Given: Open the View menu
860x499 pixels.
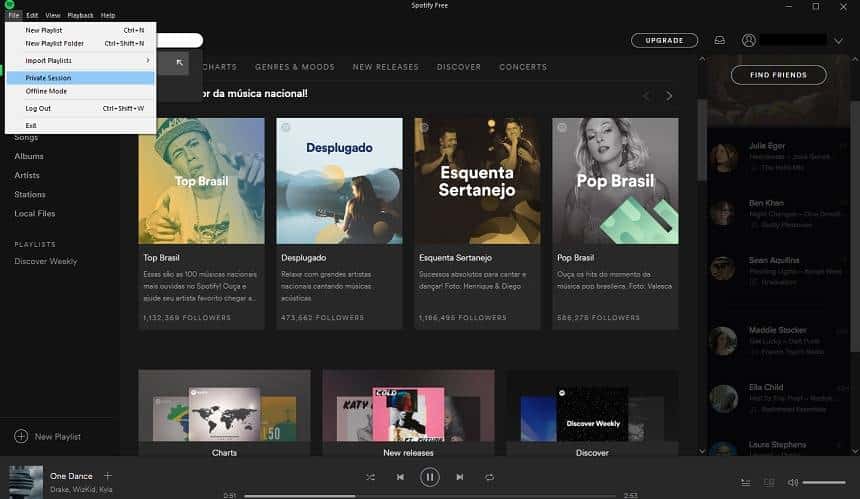Looking at the screenshot, I should 53,15.
